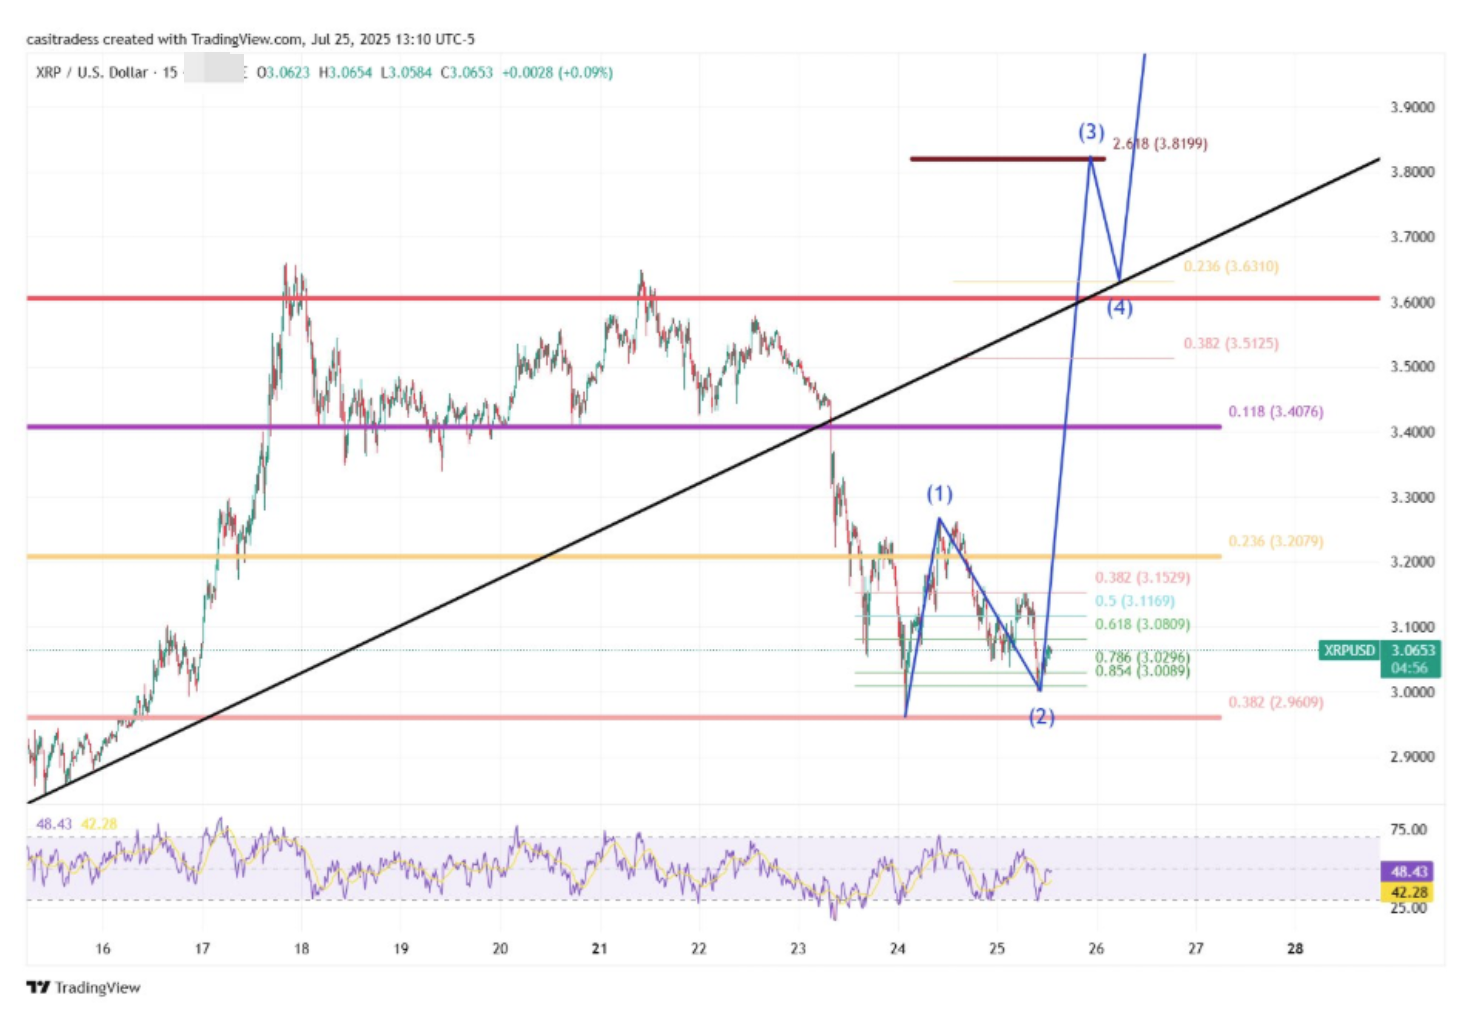Click the pink 0.382 (2.9609) level label

point(1275,702)
